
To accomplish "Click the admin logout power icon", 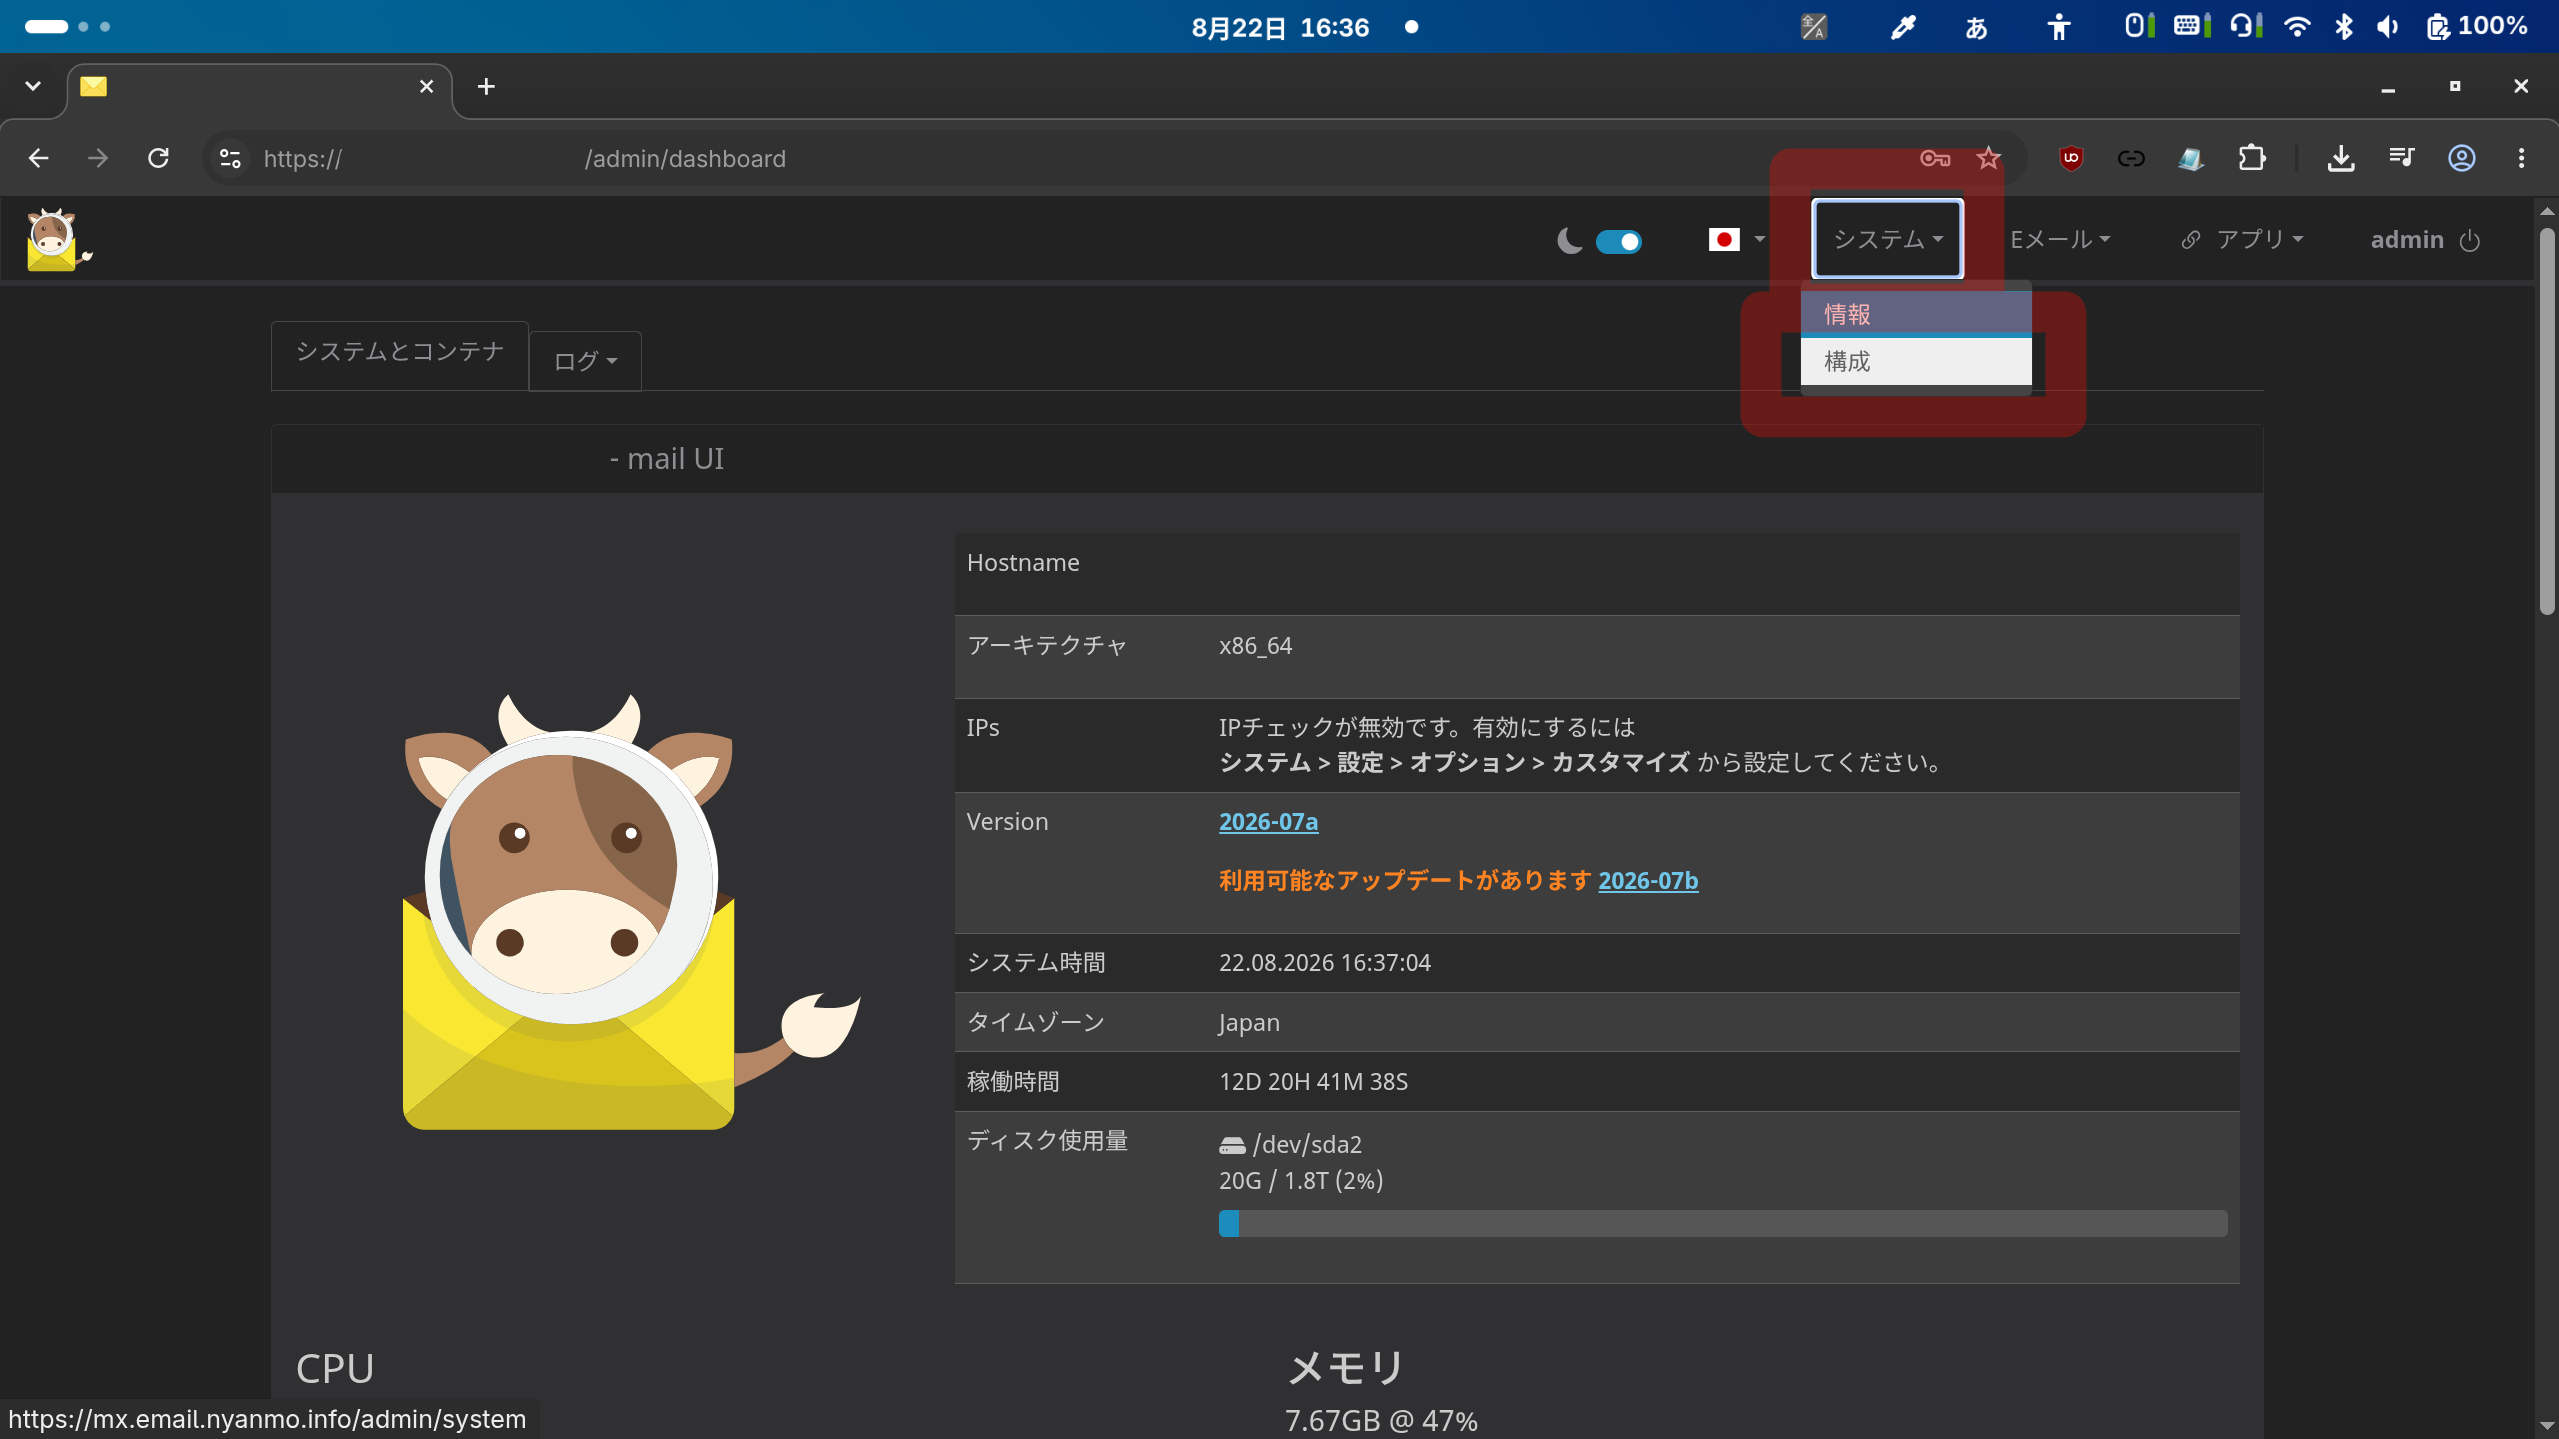I will [x=2470, y=241].
